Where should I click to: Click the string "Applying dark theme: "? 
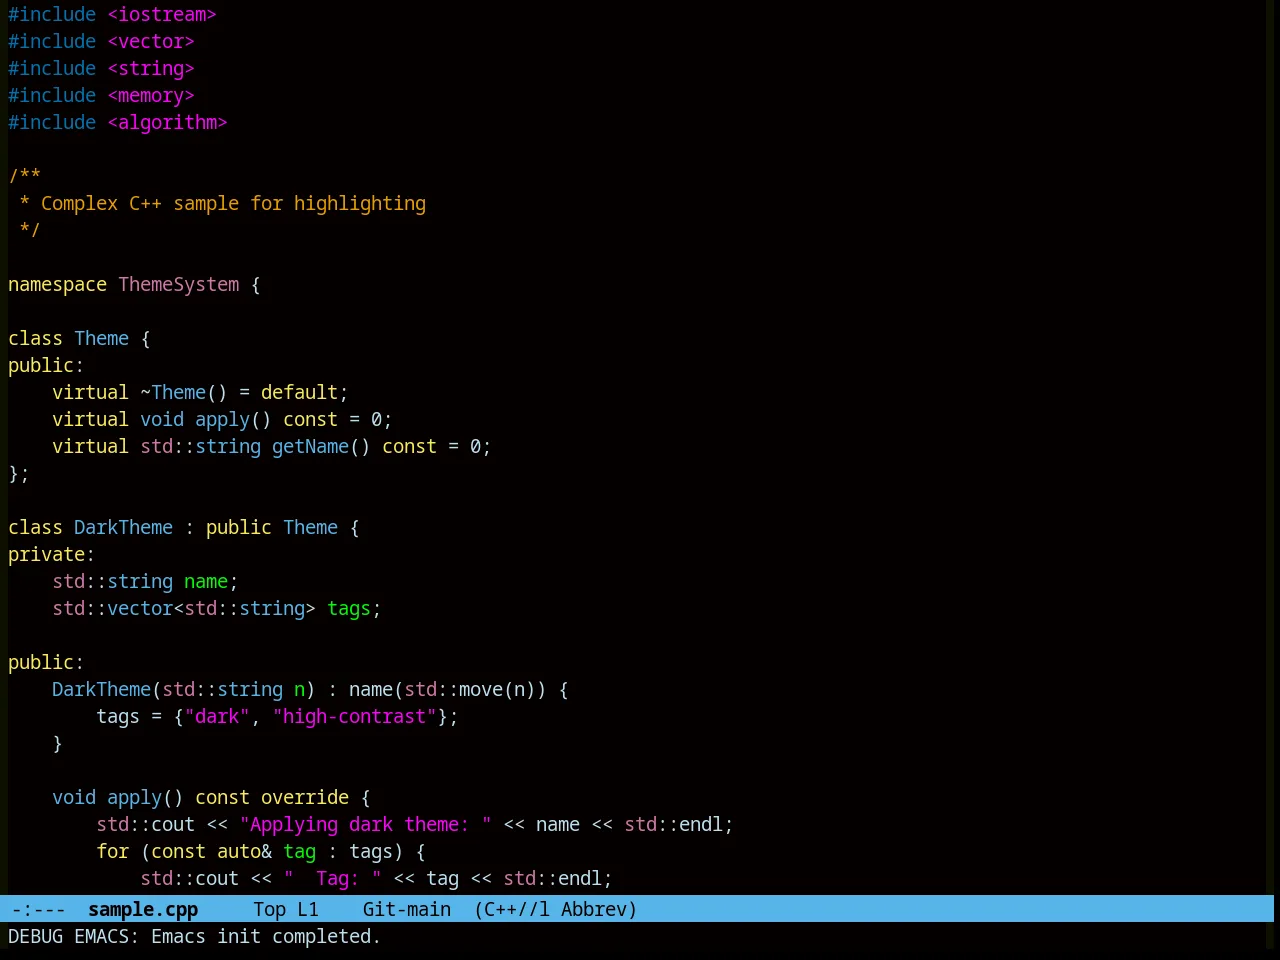pyautogui.click(x=365, y=824)
